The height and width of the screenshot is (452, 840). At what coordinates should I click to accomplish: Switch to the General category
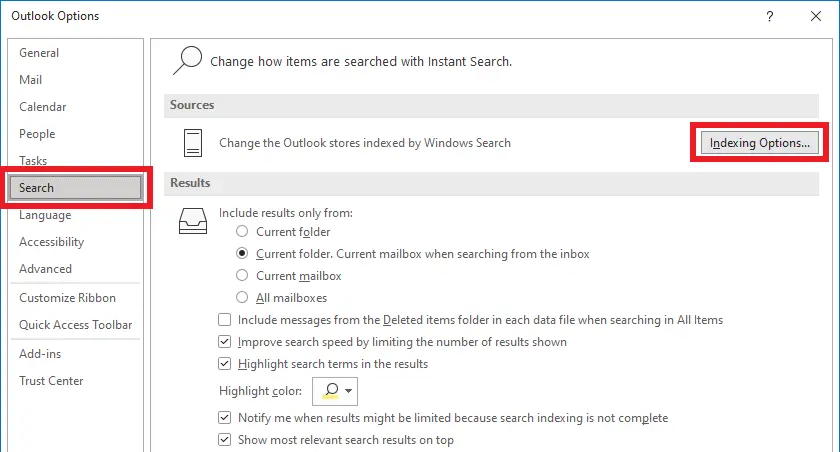pos(39,53)
